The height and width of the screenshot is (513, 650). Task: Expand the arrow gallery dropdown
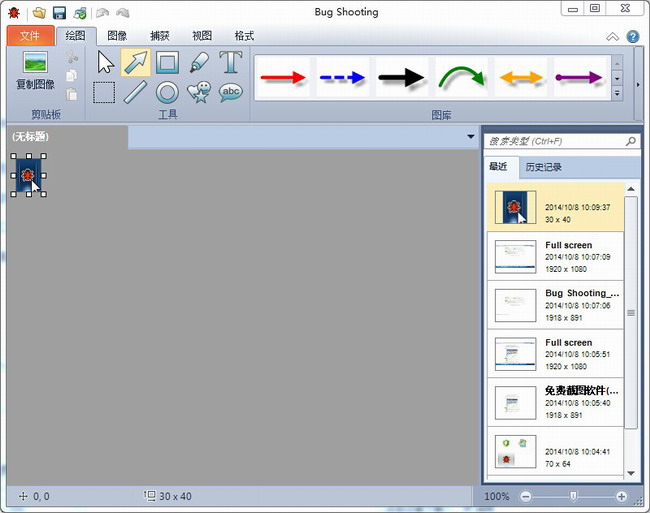tap(617, 94)
